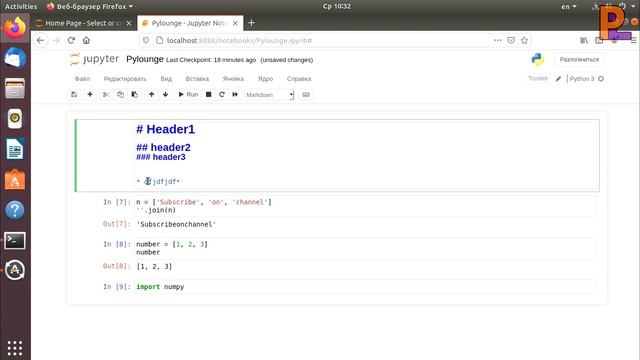This screenshot has width=640, height=360.
Task: Click the clock showing Ср 10:32
Action: [x=336, y=6]
